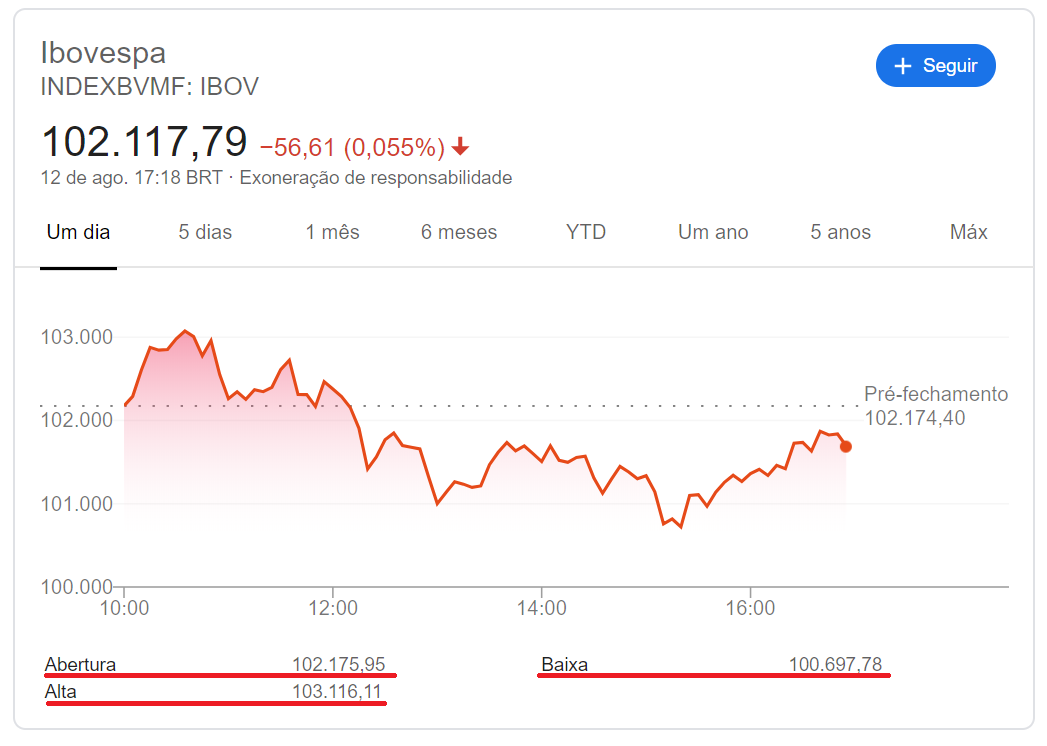Viewport: 1047px width, 746px height.
Task: Select the 6 meses time range
Action: point(458,231)
